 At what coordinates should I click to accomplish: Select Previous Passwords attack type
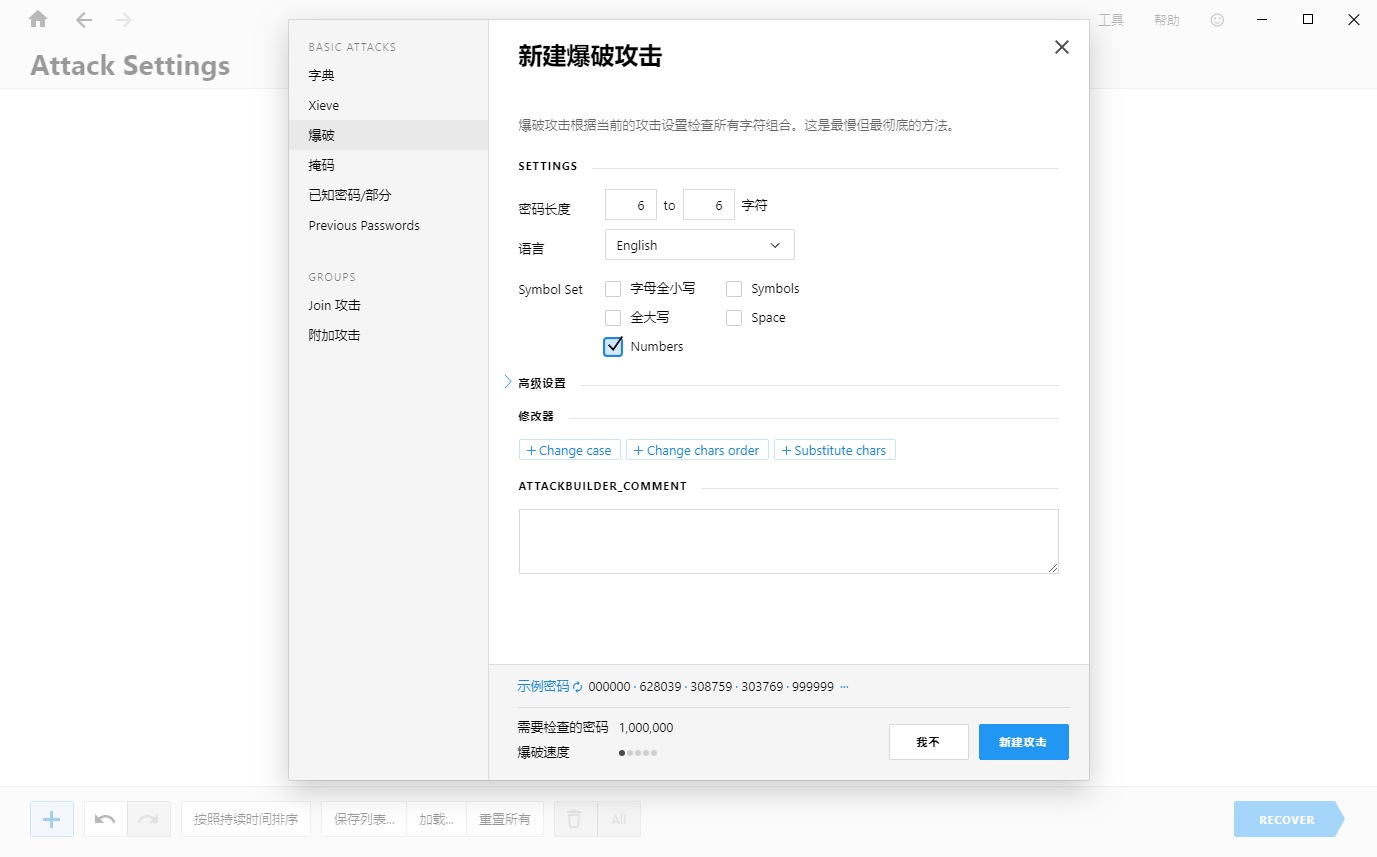tap(388, 225)
